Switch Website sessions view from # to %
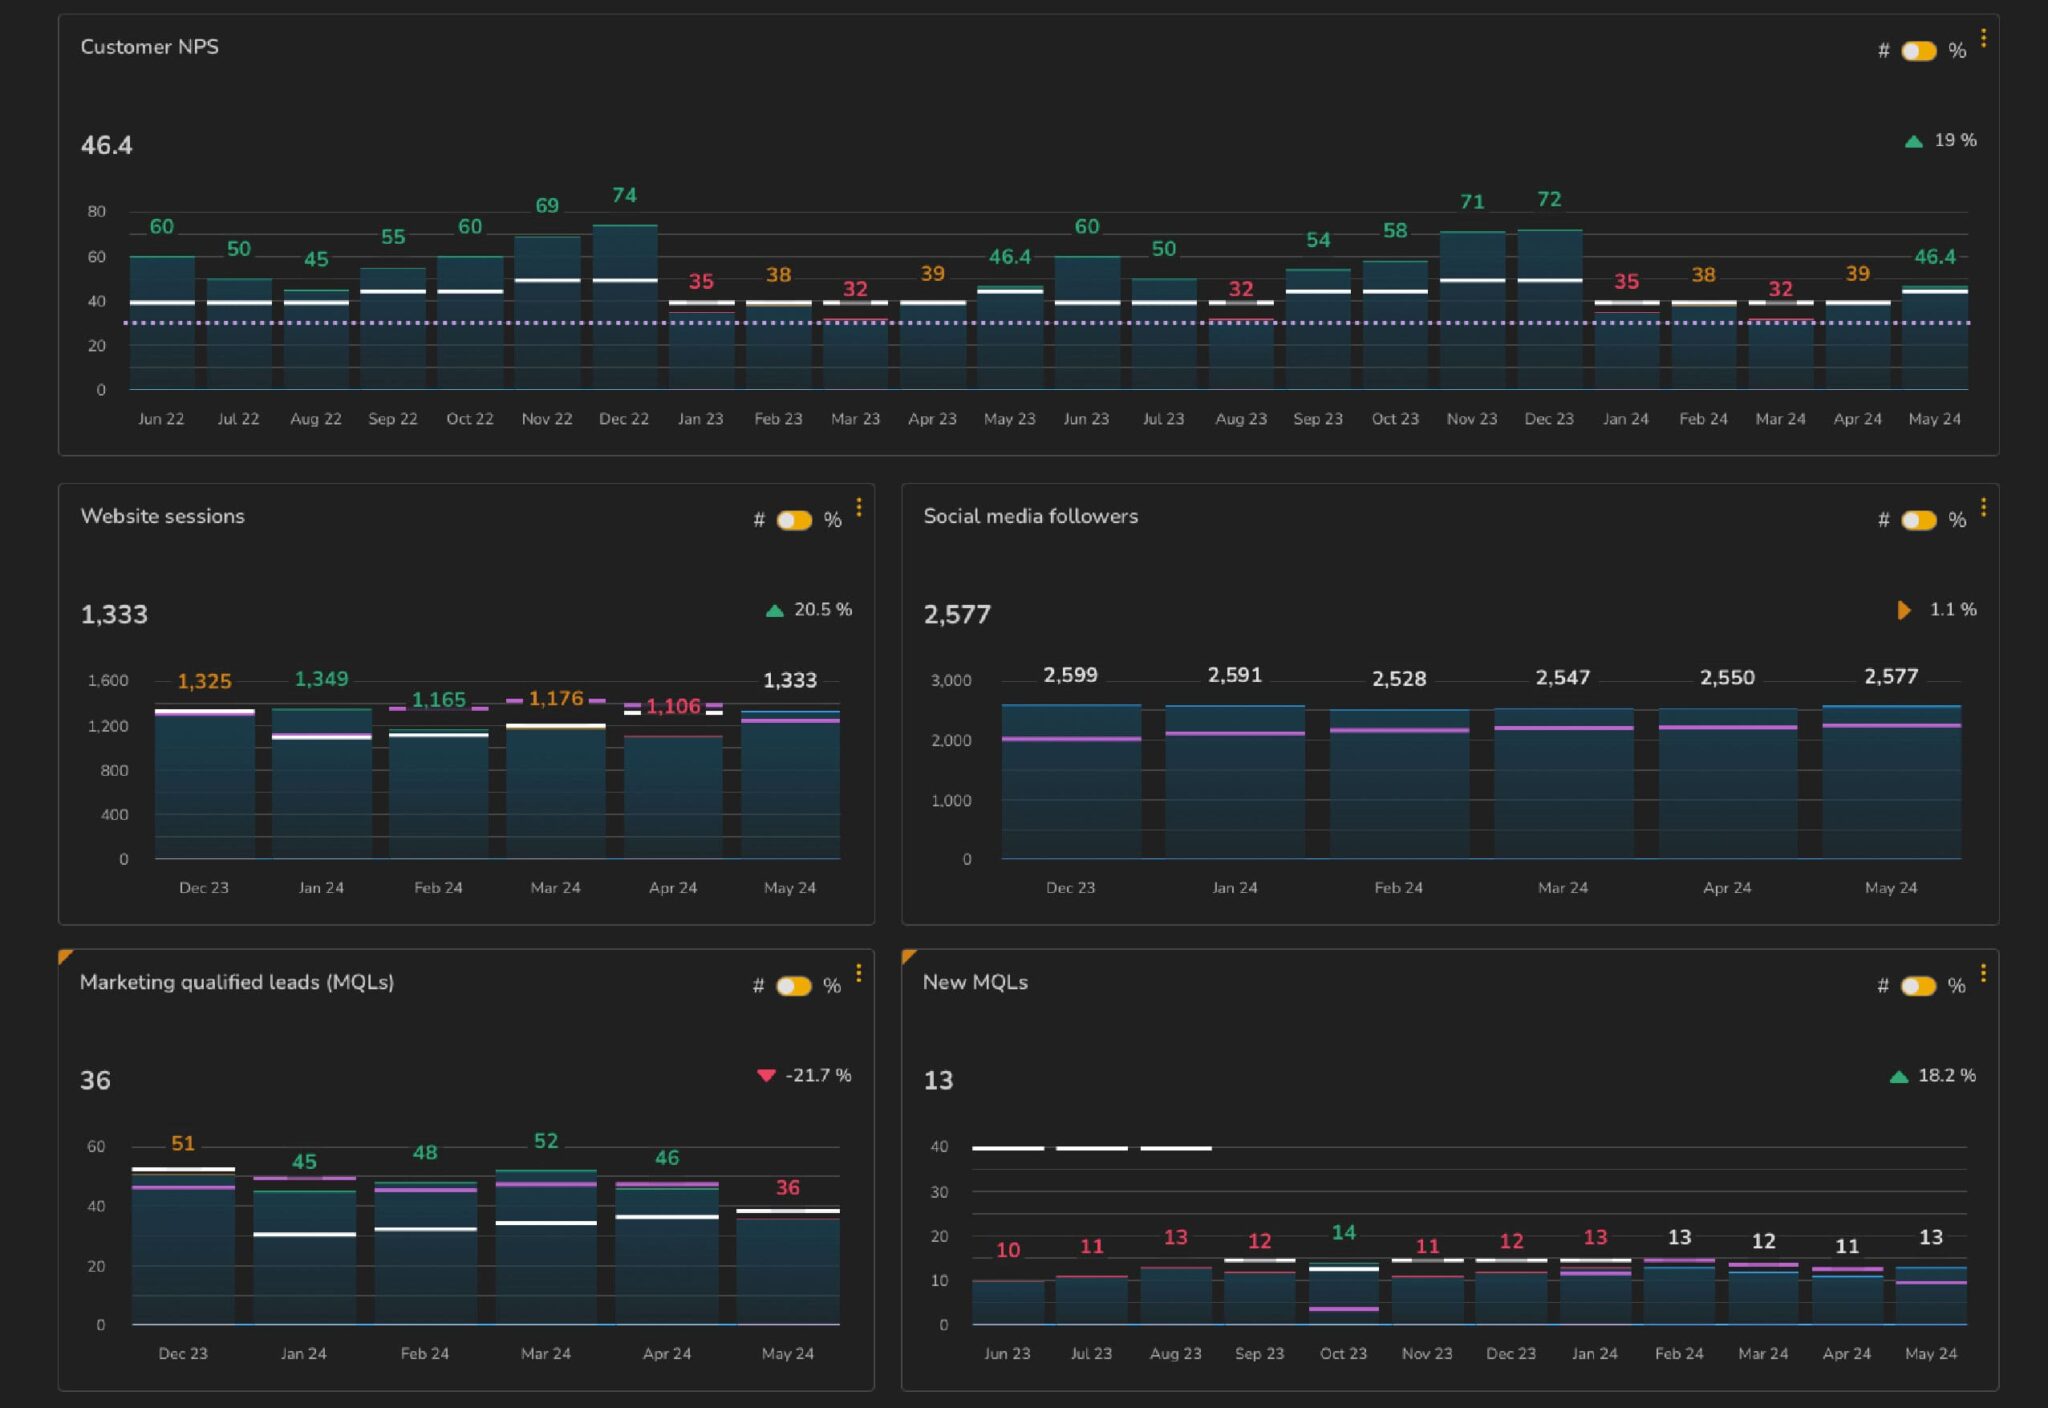Image resolution: width=2048 pixels, height=1408 pixels. pos(793,519)
